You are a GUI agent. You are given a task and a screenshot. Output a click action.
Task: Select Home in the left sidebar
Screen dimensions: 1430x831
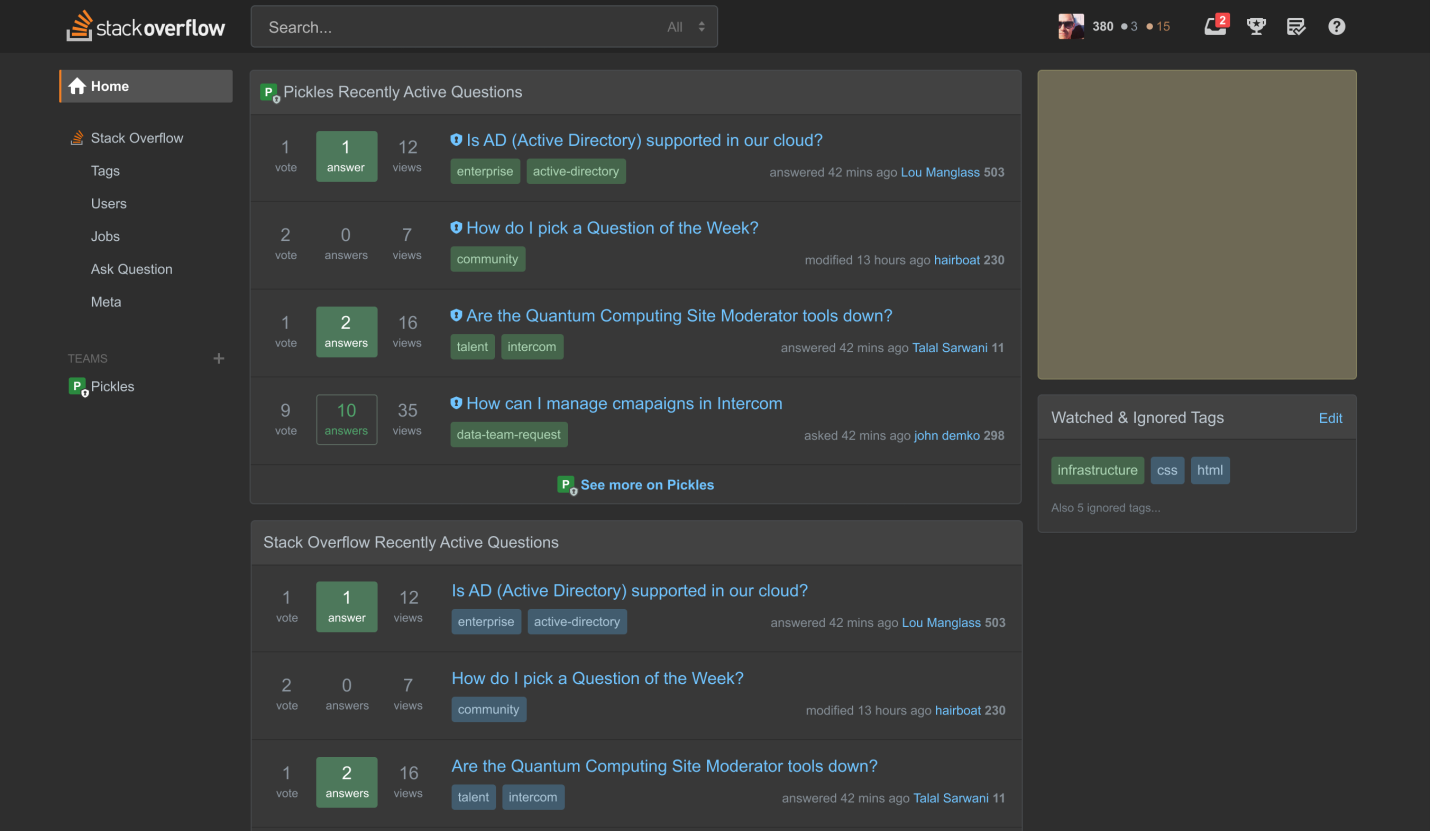(x=146, y=86)
